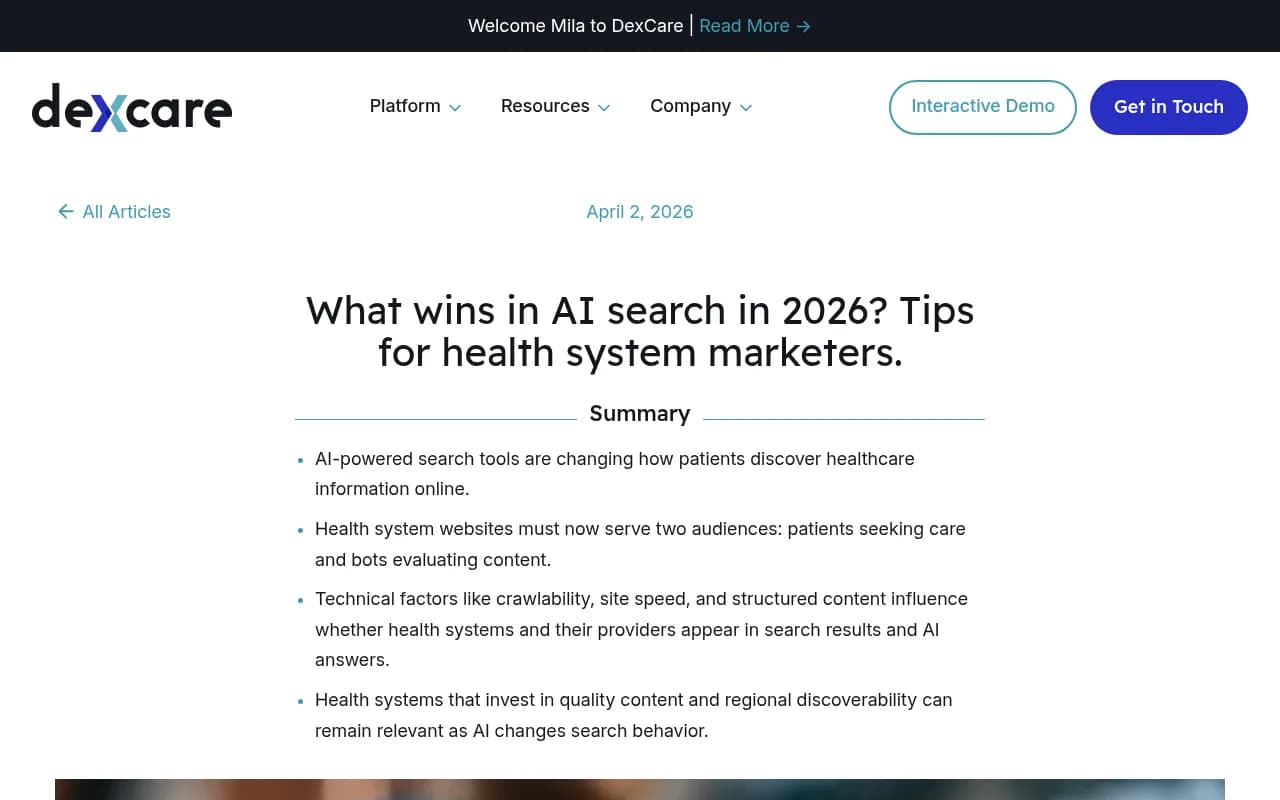Click the dexcare logo
The width and height of the screenshot is (1280, 800).
point(132,108)
